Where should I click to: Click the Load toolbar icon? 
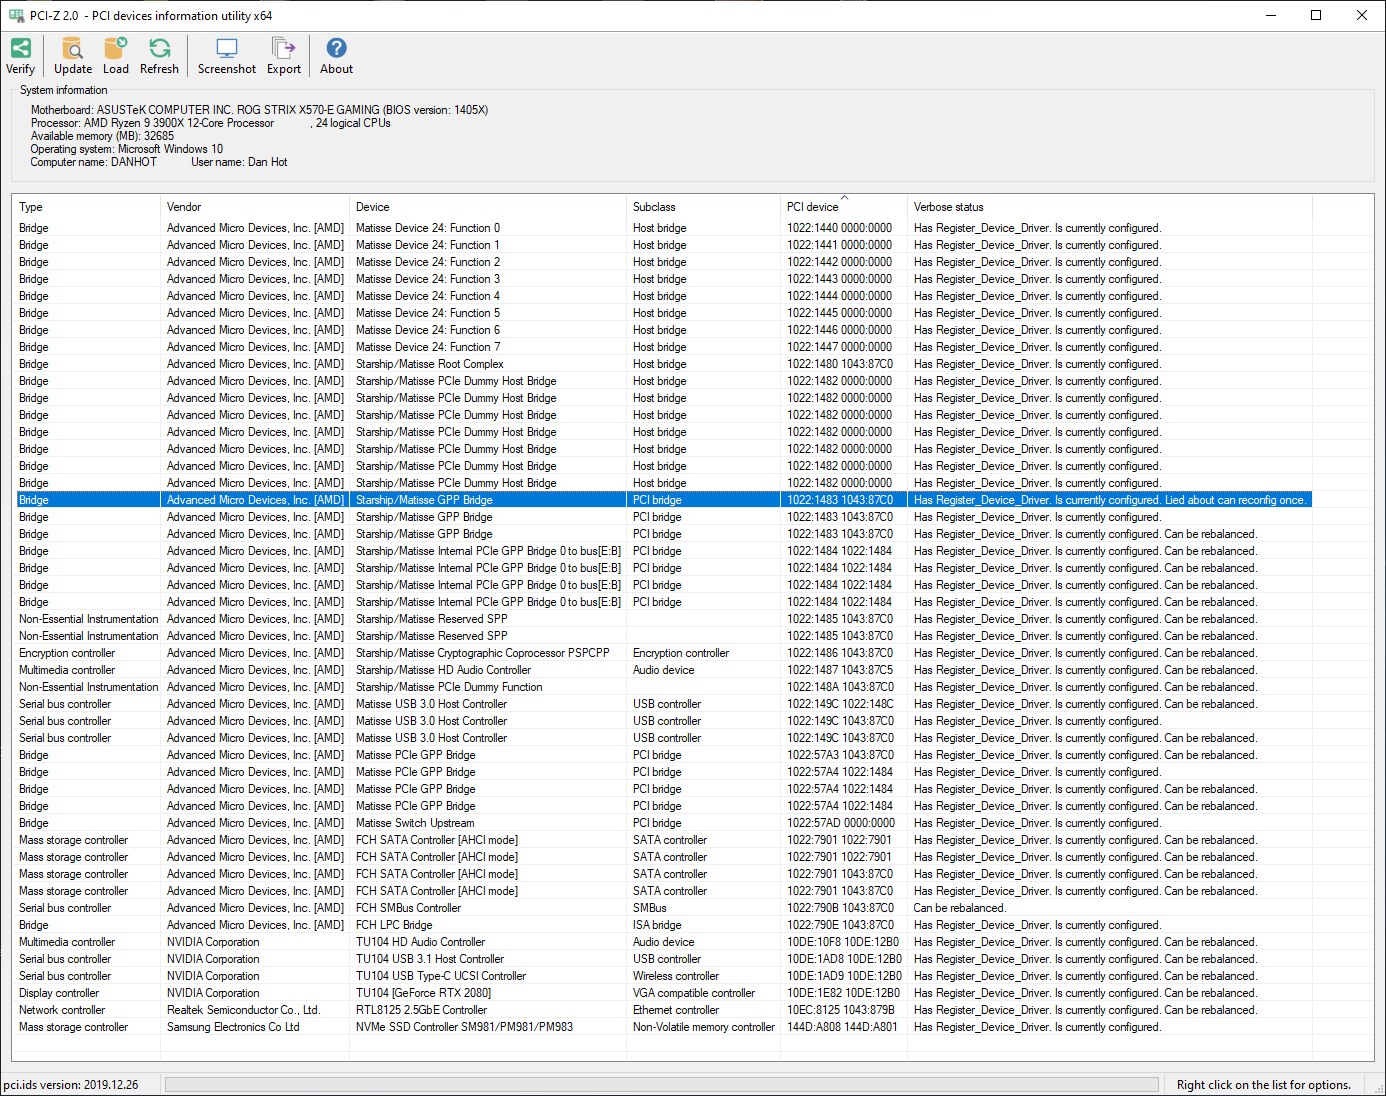click(116, 56)
